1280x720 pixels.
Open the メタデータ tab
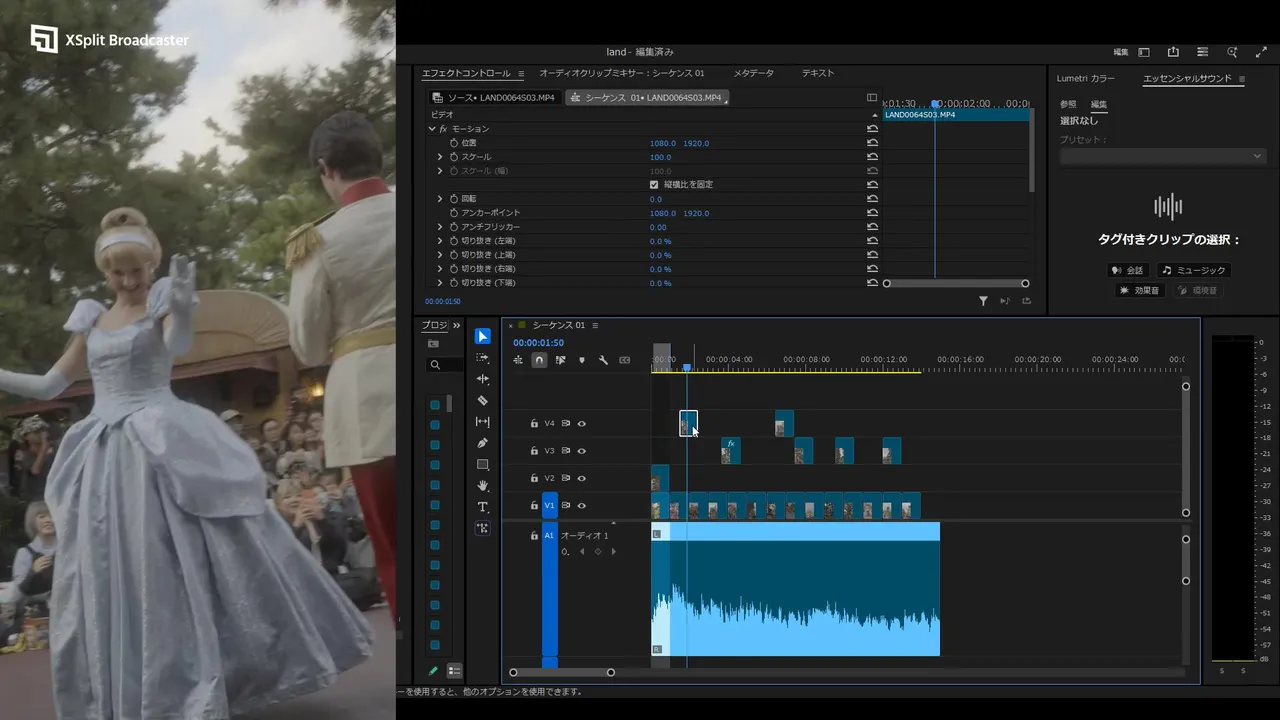753,73
